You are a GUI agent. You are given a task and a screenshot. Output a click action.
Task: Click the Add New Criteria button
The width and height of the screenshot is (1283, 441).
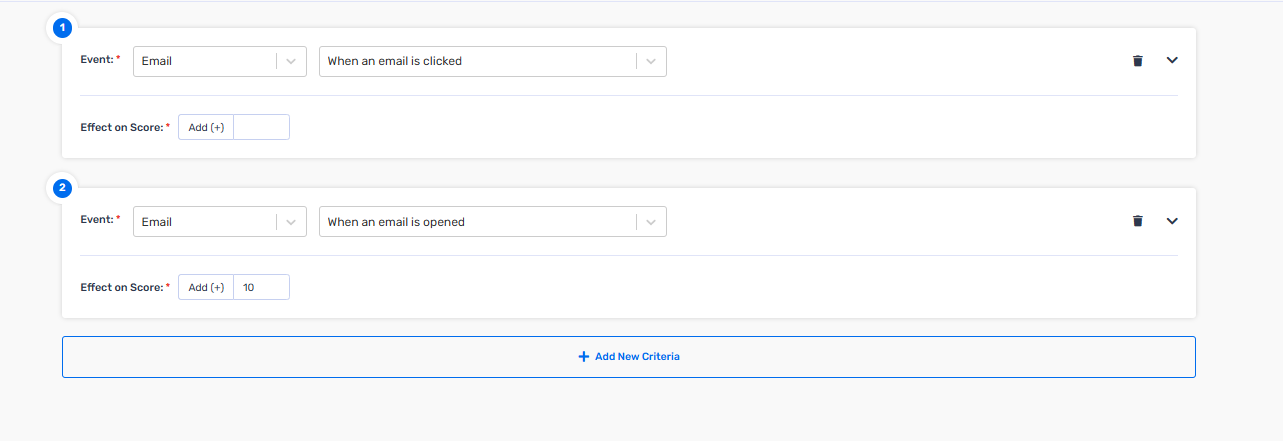[x=629, y=357]
